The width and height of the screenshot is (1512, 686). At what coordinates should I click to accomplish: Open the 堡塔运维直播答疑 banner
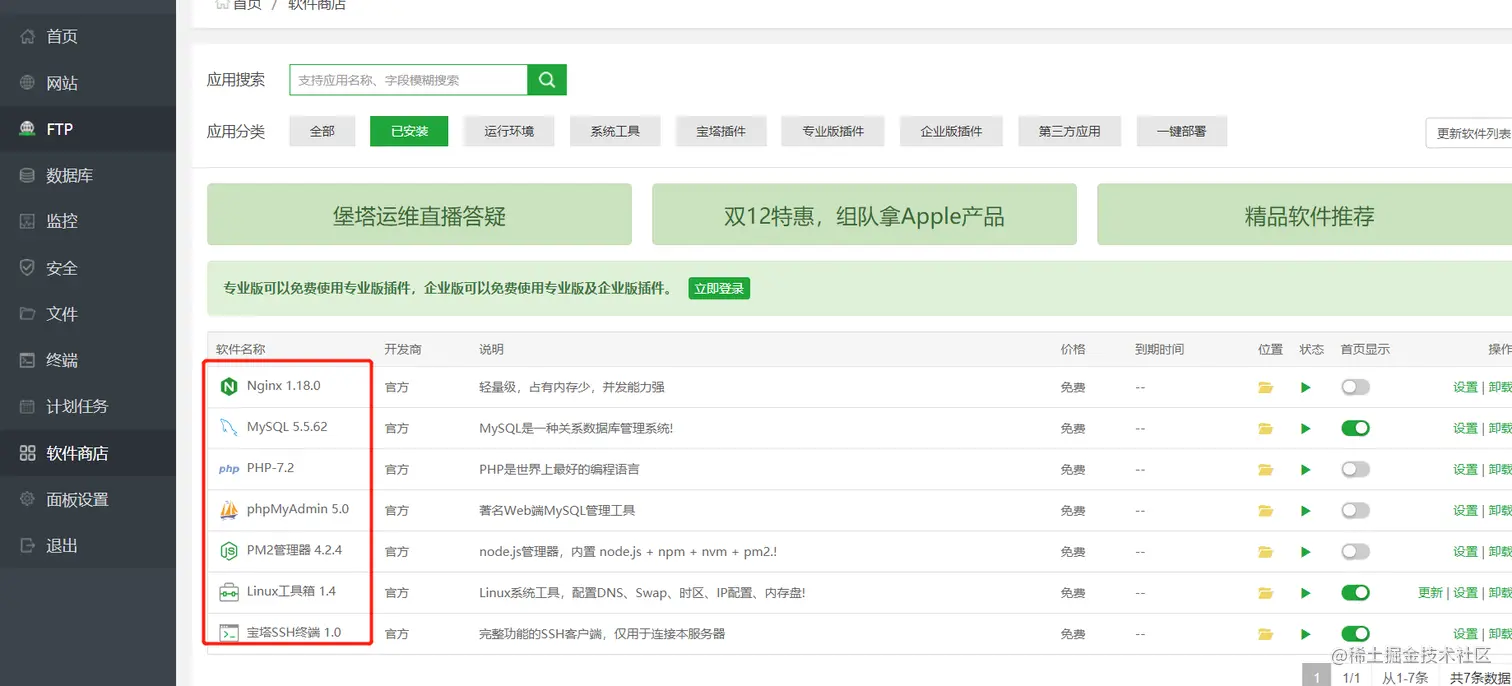point(419,214)
